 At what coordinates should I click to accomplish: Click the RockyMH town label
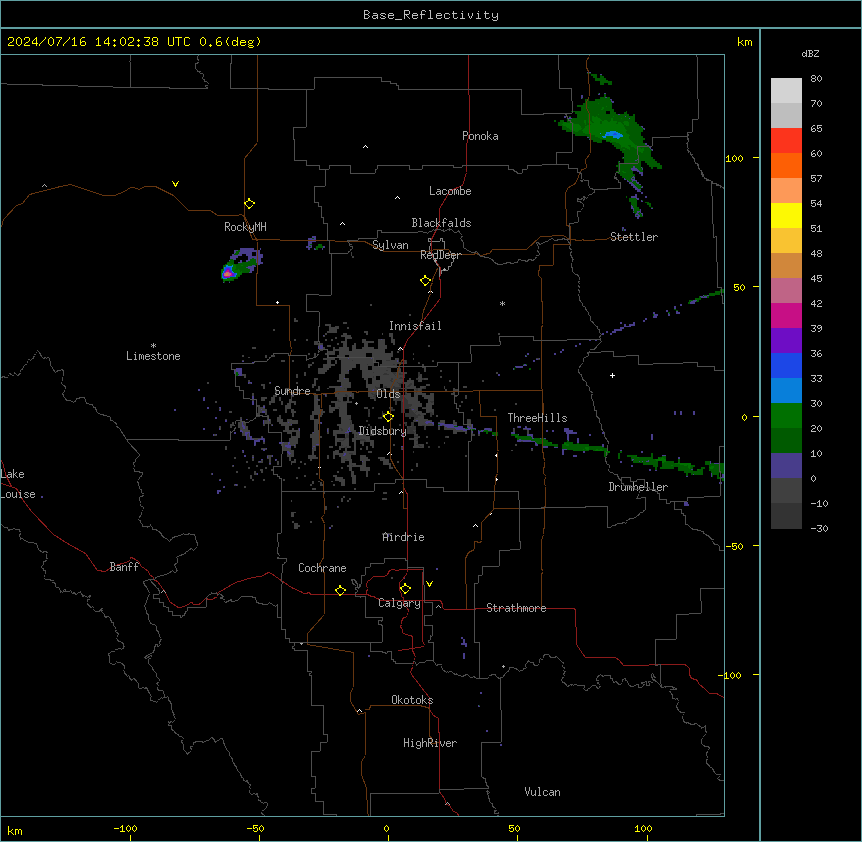pos(245,226)
